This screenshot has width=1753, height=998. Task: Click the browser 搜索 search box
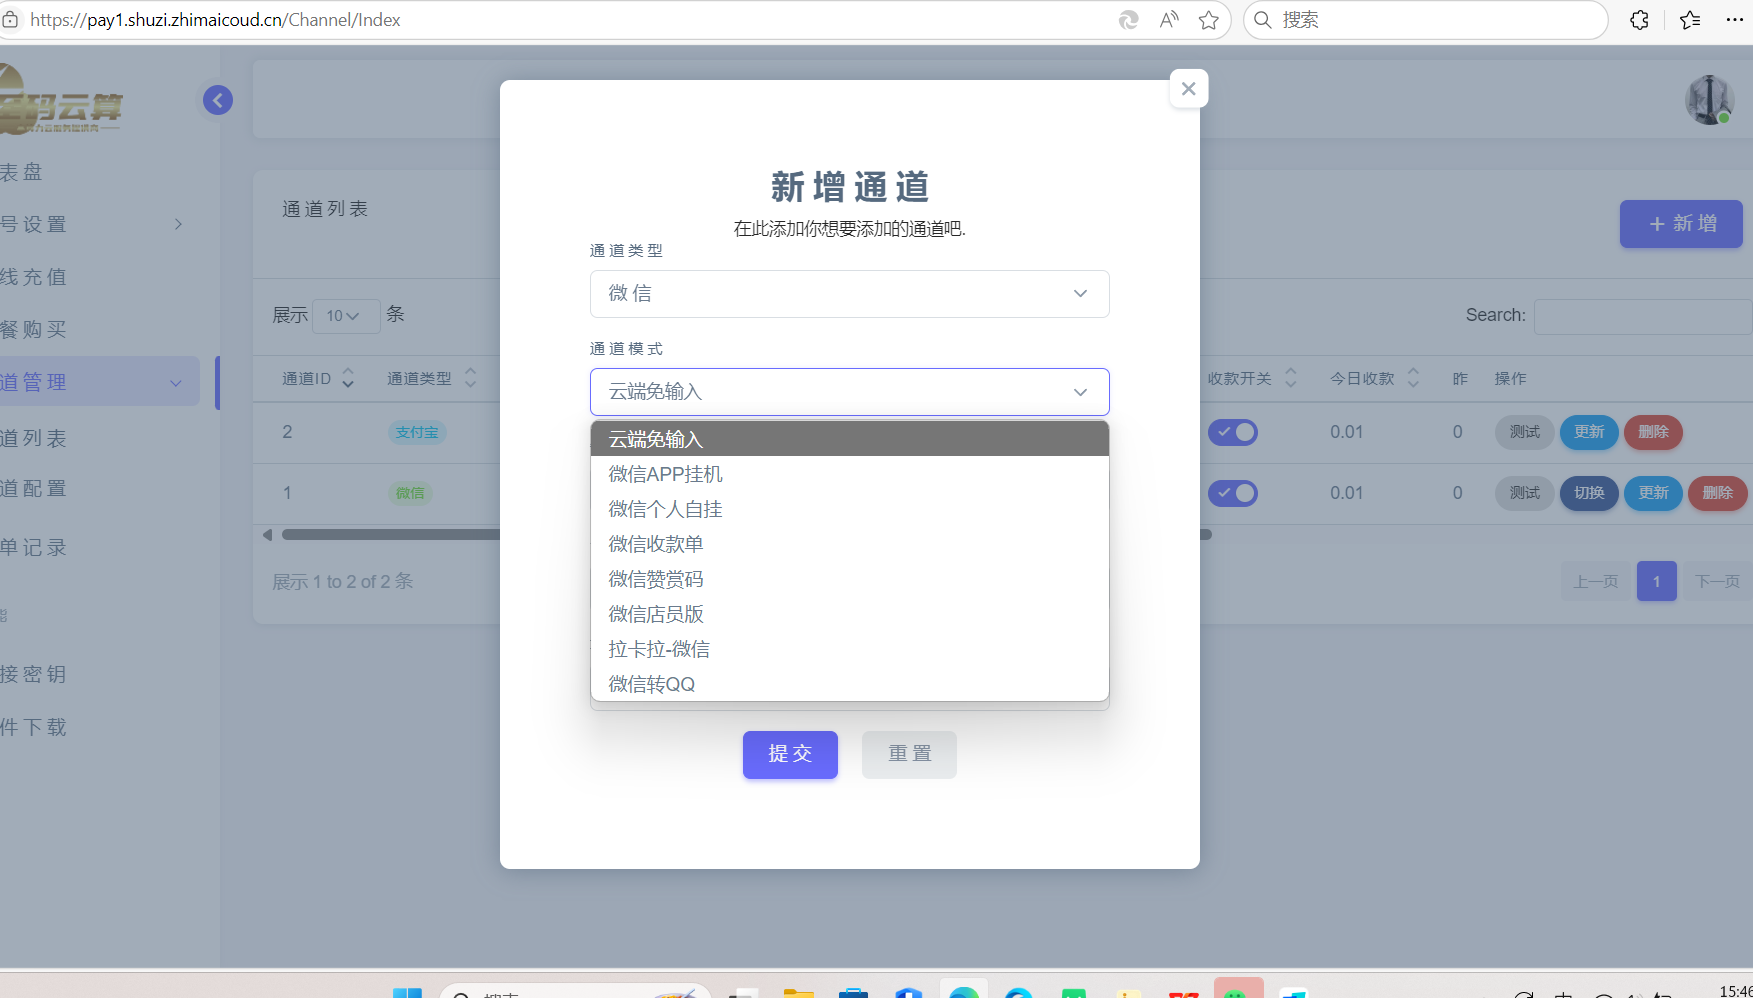pyautogui.click(x=1425, y=20)
